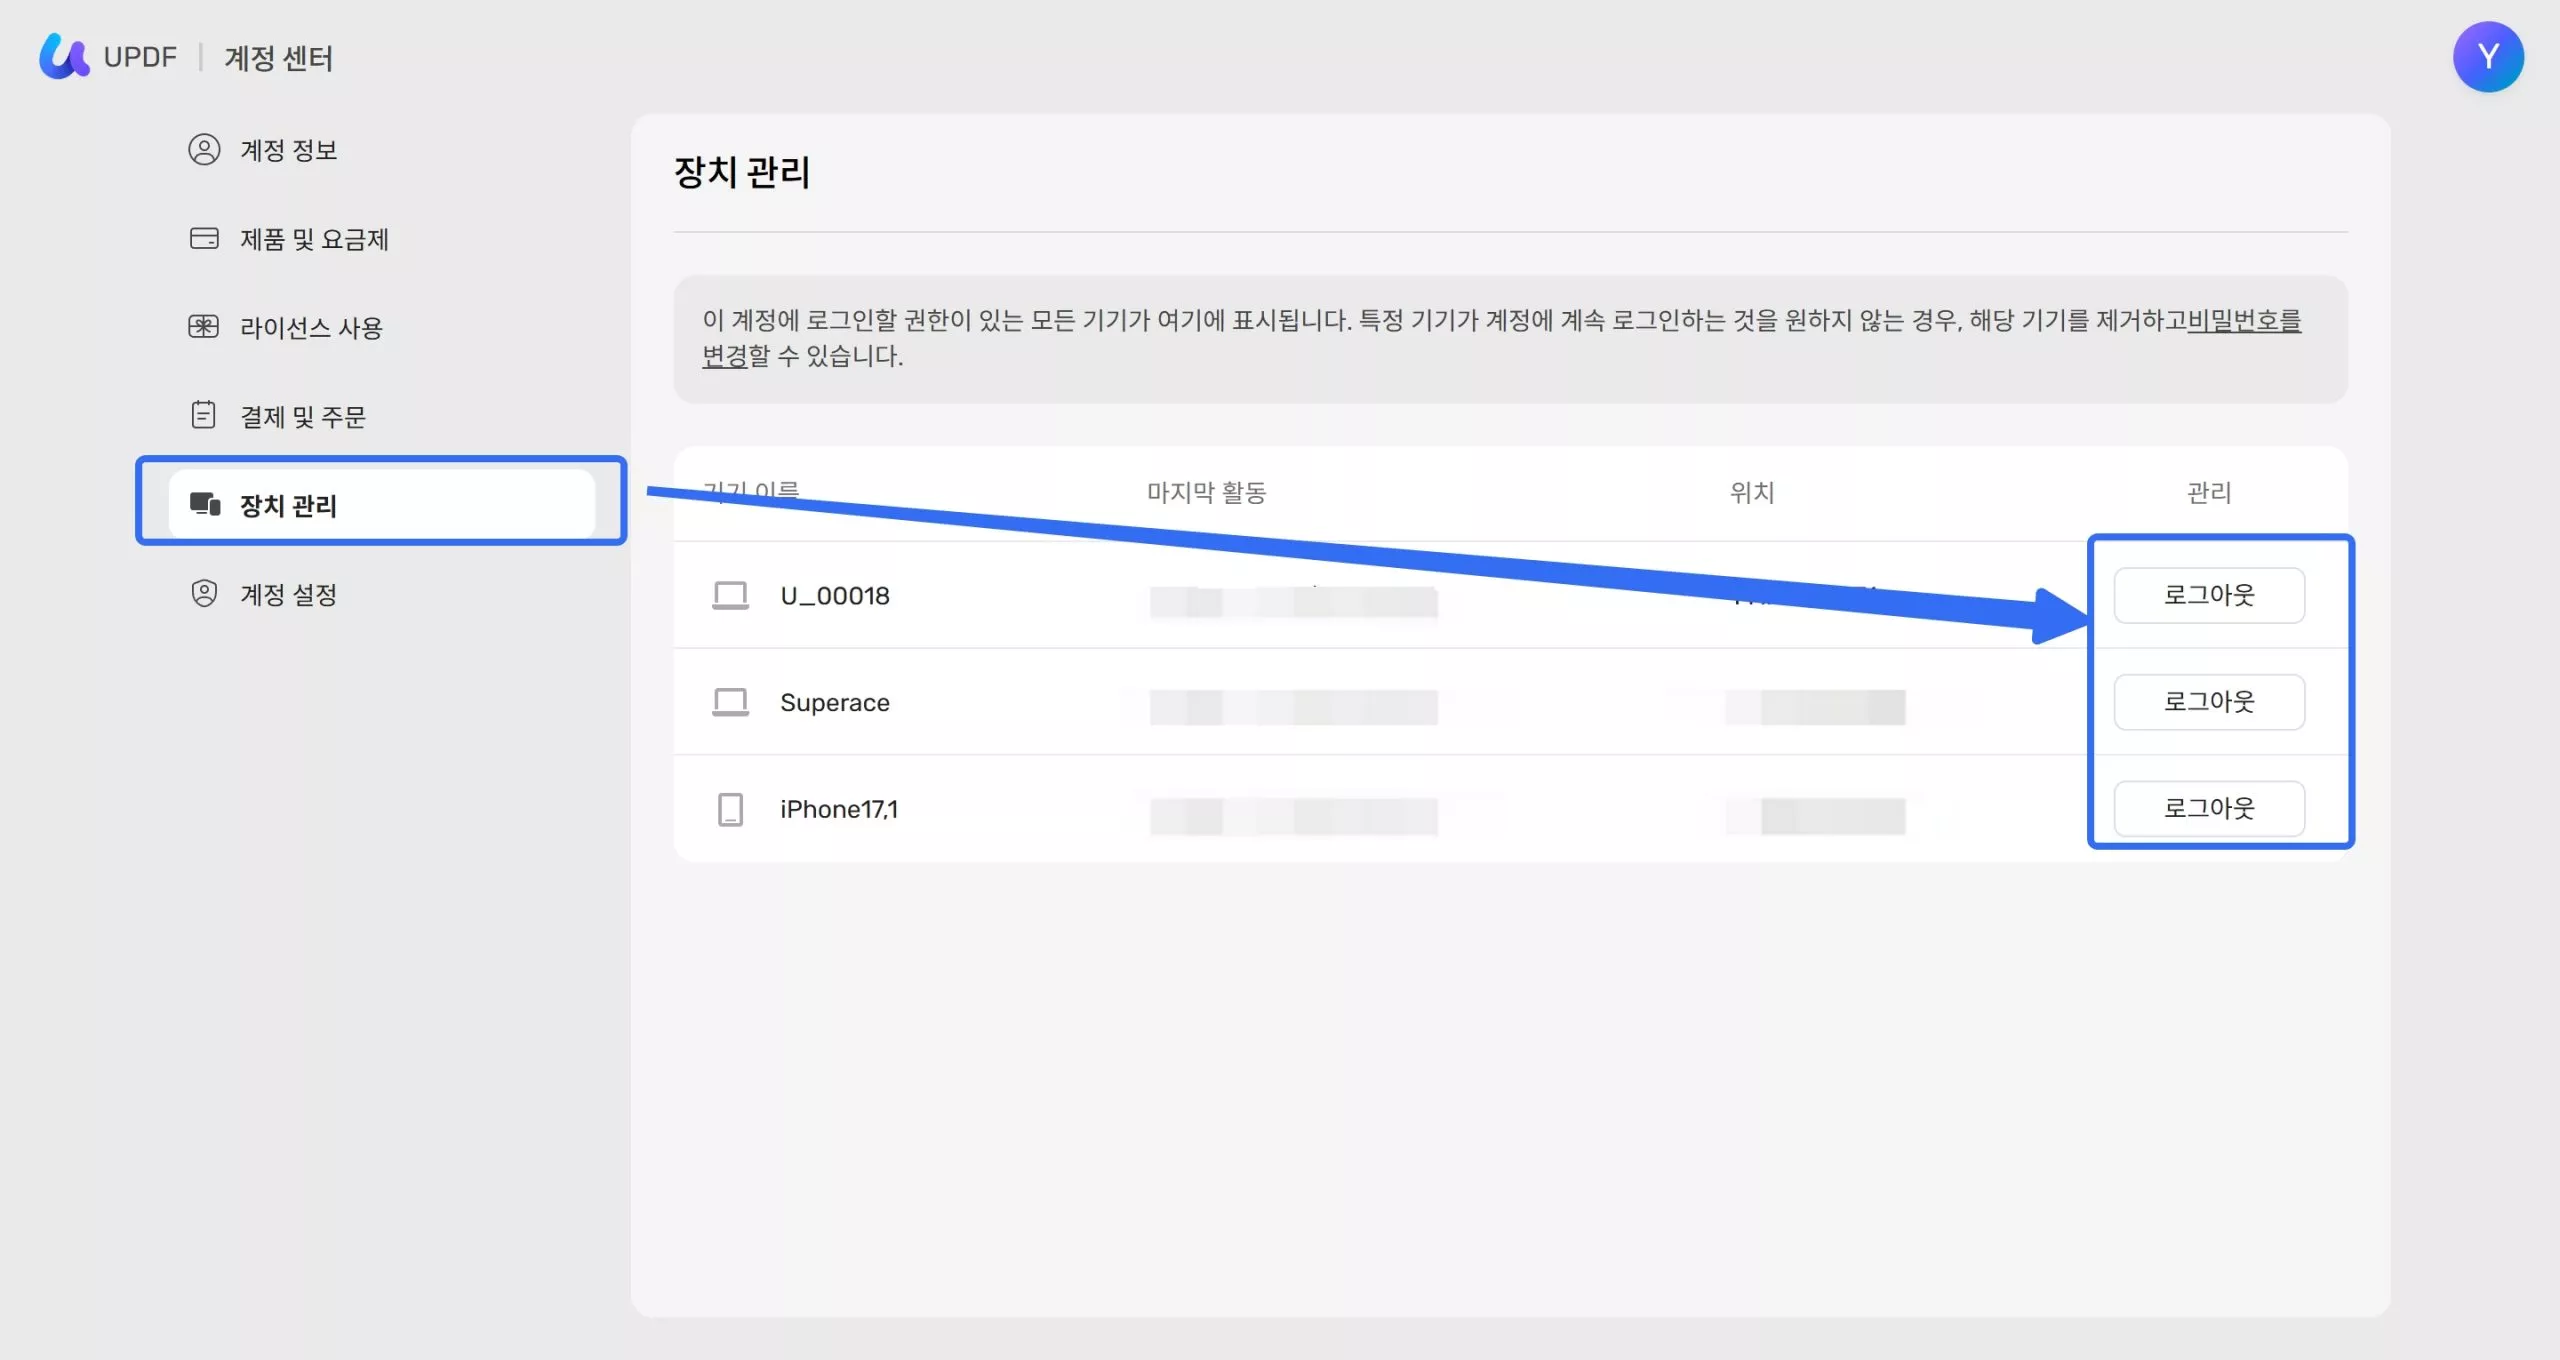Open 결제 및 주문 section
2560x1360 pixels.
pyautogui.click(x=380, y=416)
